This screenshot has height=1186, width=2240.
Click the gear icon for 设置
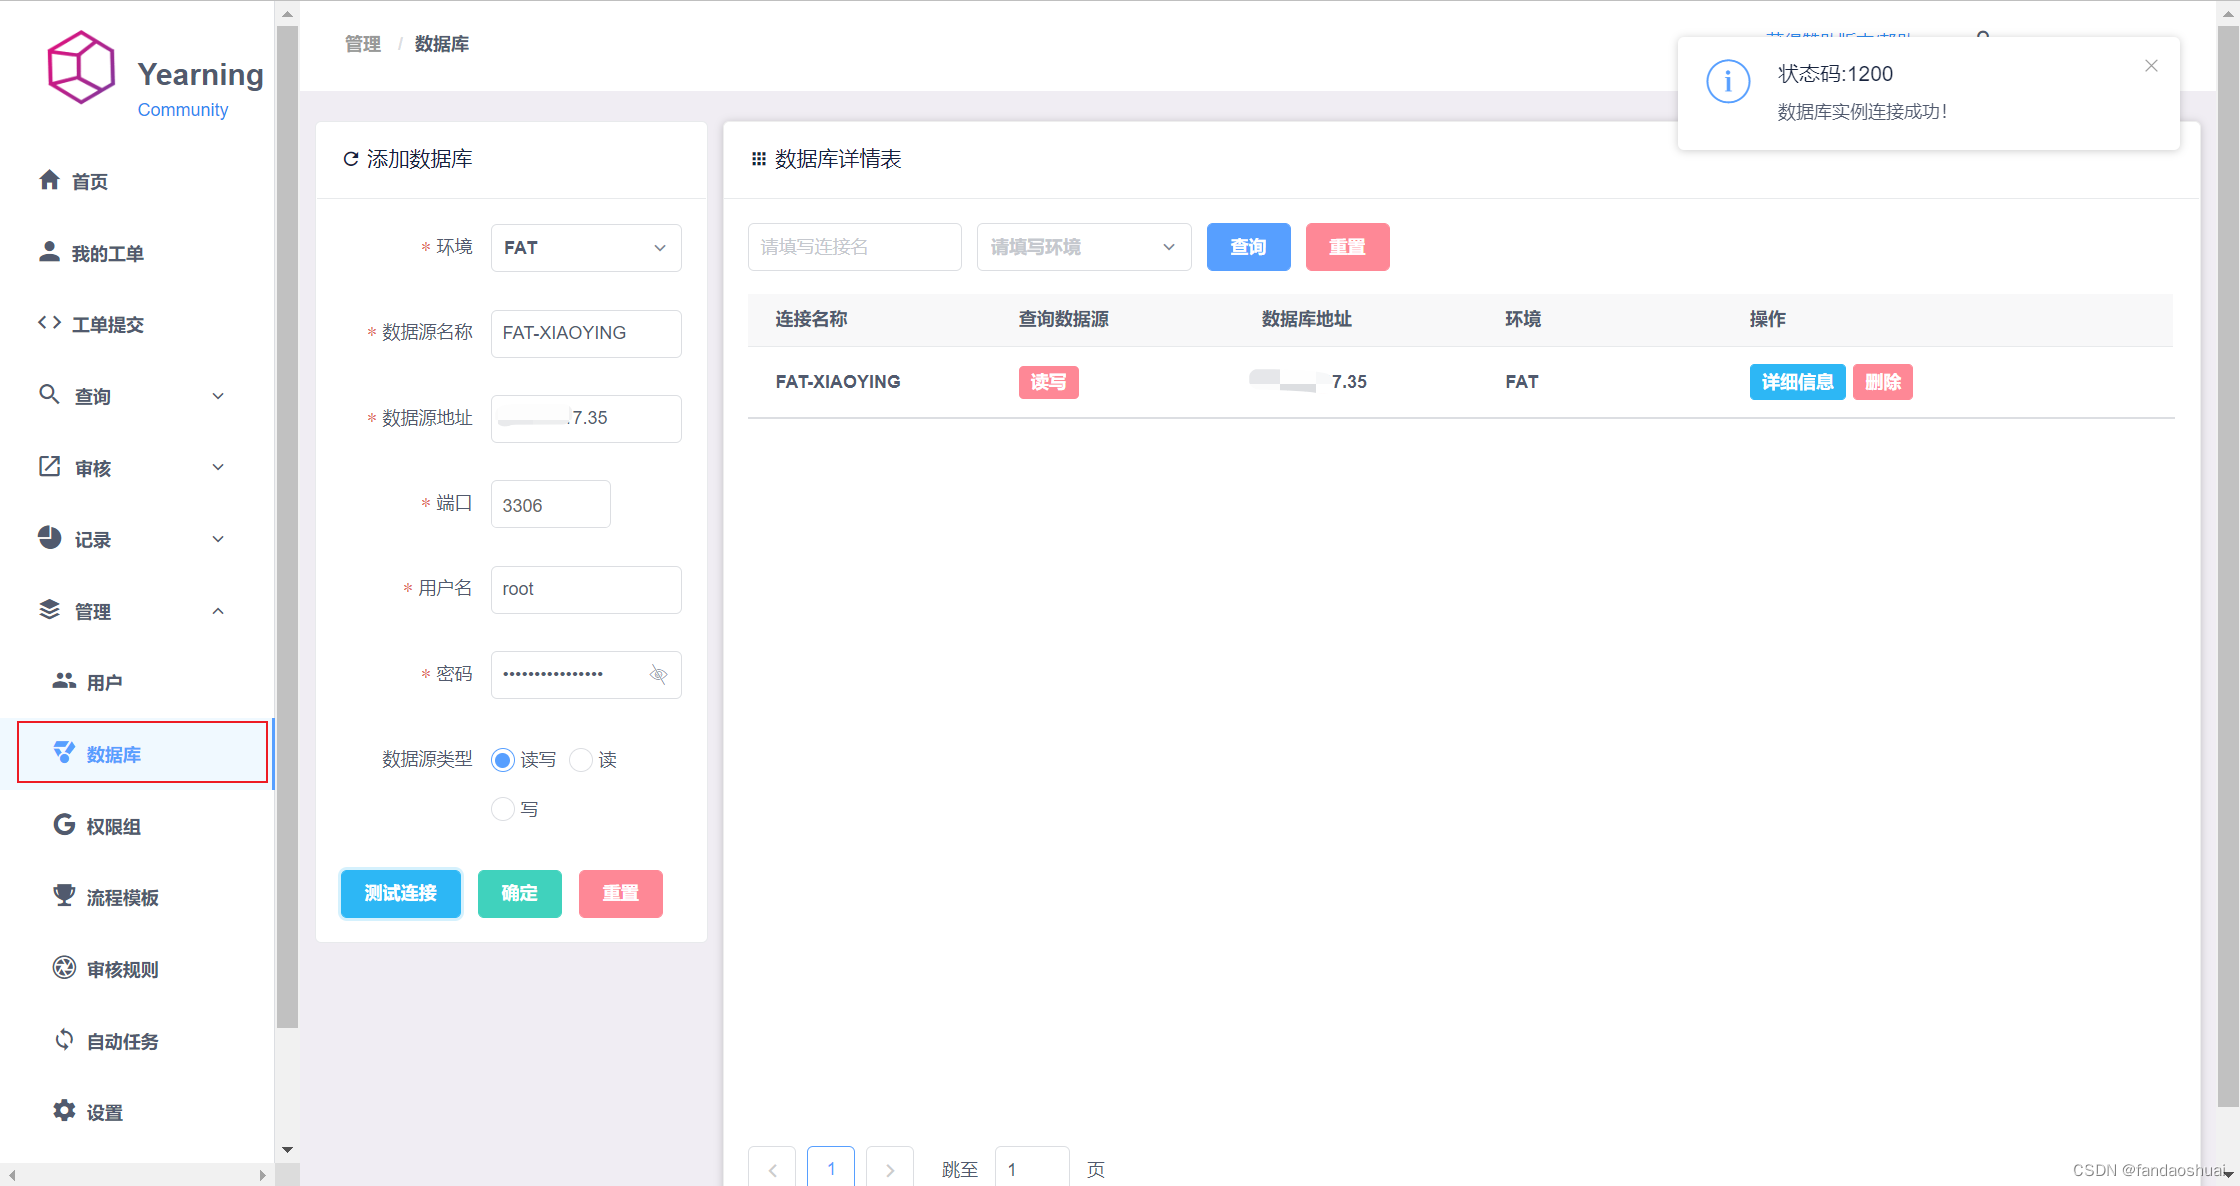point(64,1111)
